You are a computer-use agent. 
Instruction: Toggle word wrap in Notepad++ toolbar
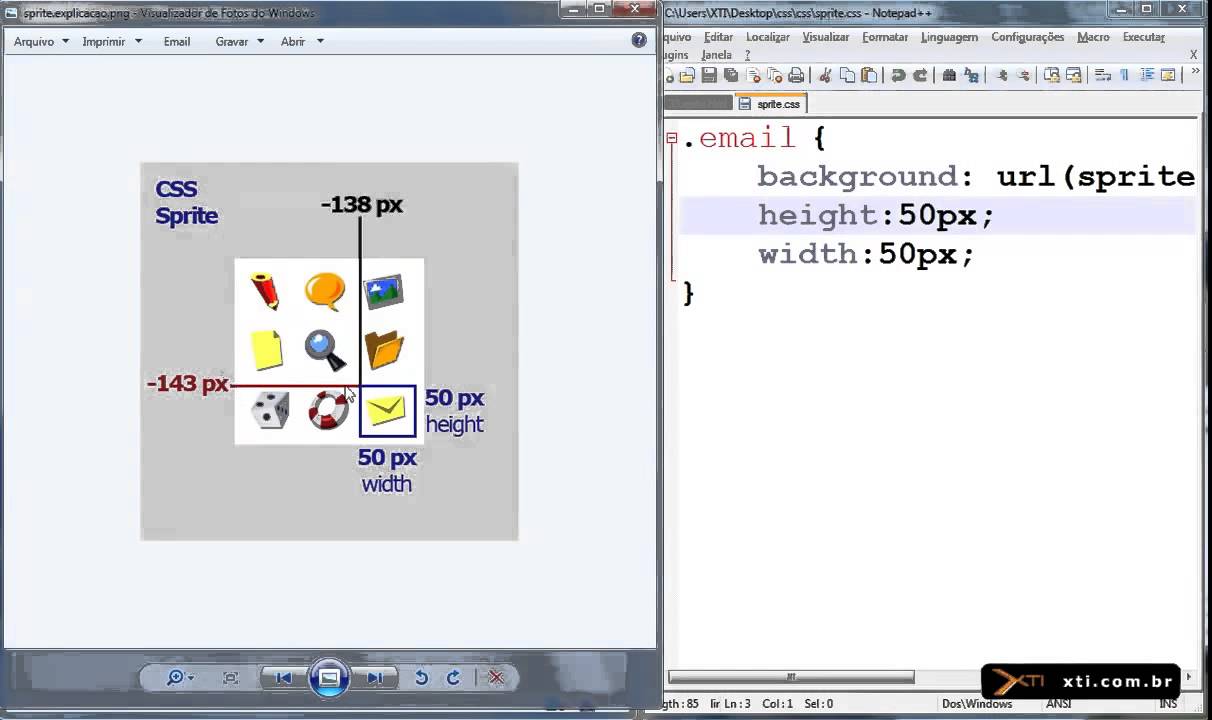click(x=1103, y=75)
